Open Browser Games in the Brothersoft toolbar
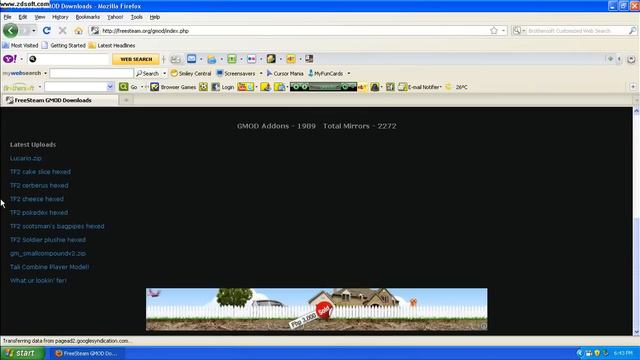Image resolution: width=640 pixels, height=360 pixels. click(x=173, y=87)
